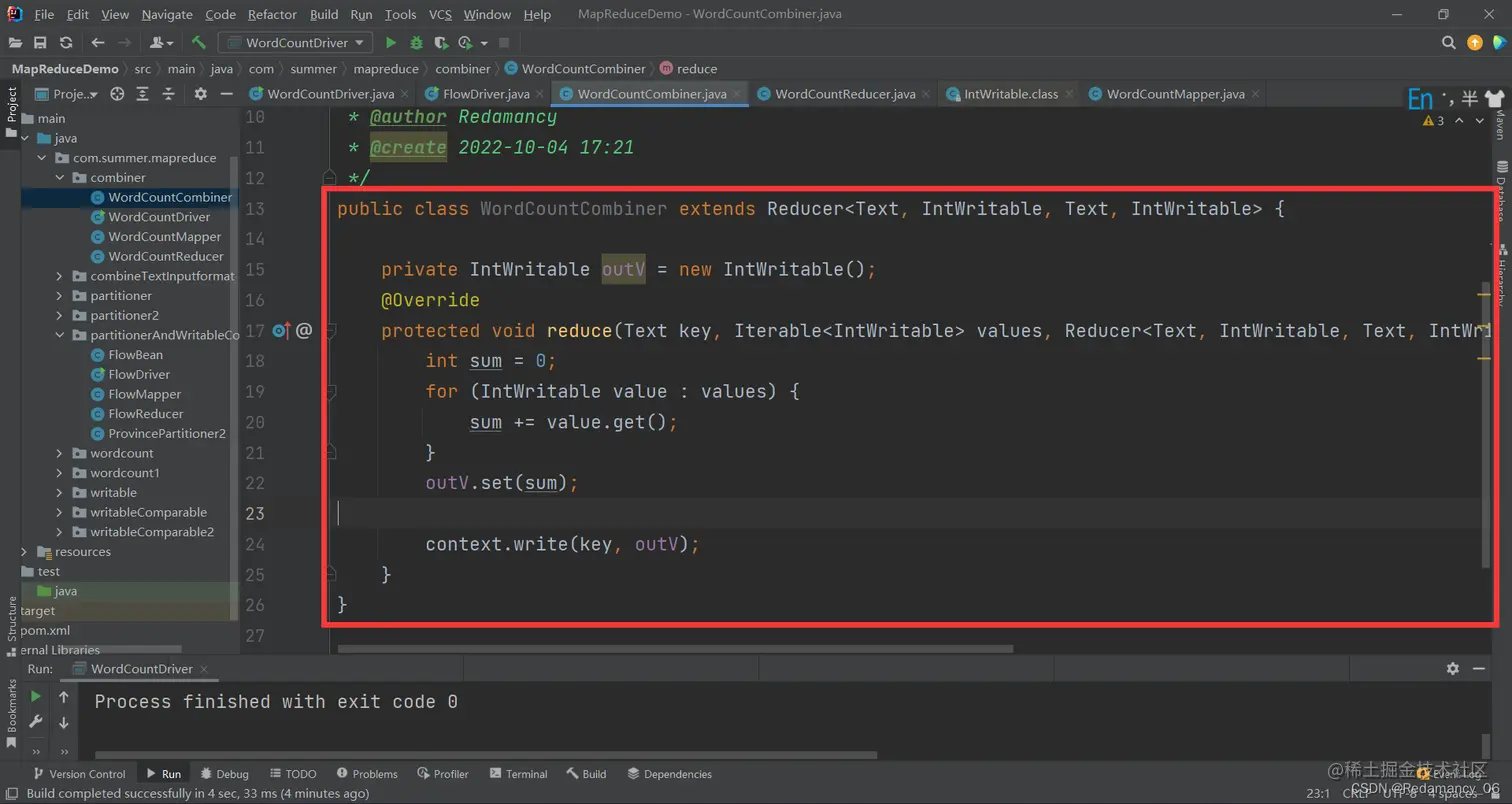Open the Version Control tool window
Viewport: 1512px width, 804px height.
click(79, 774)
